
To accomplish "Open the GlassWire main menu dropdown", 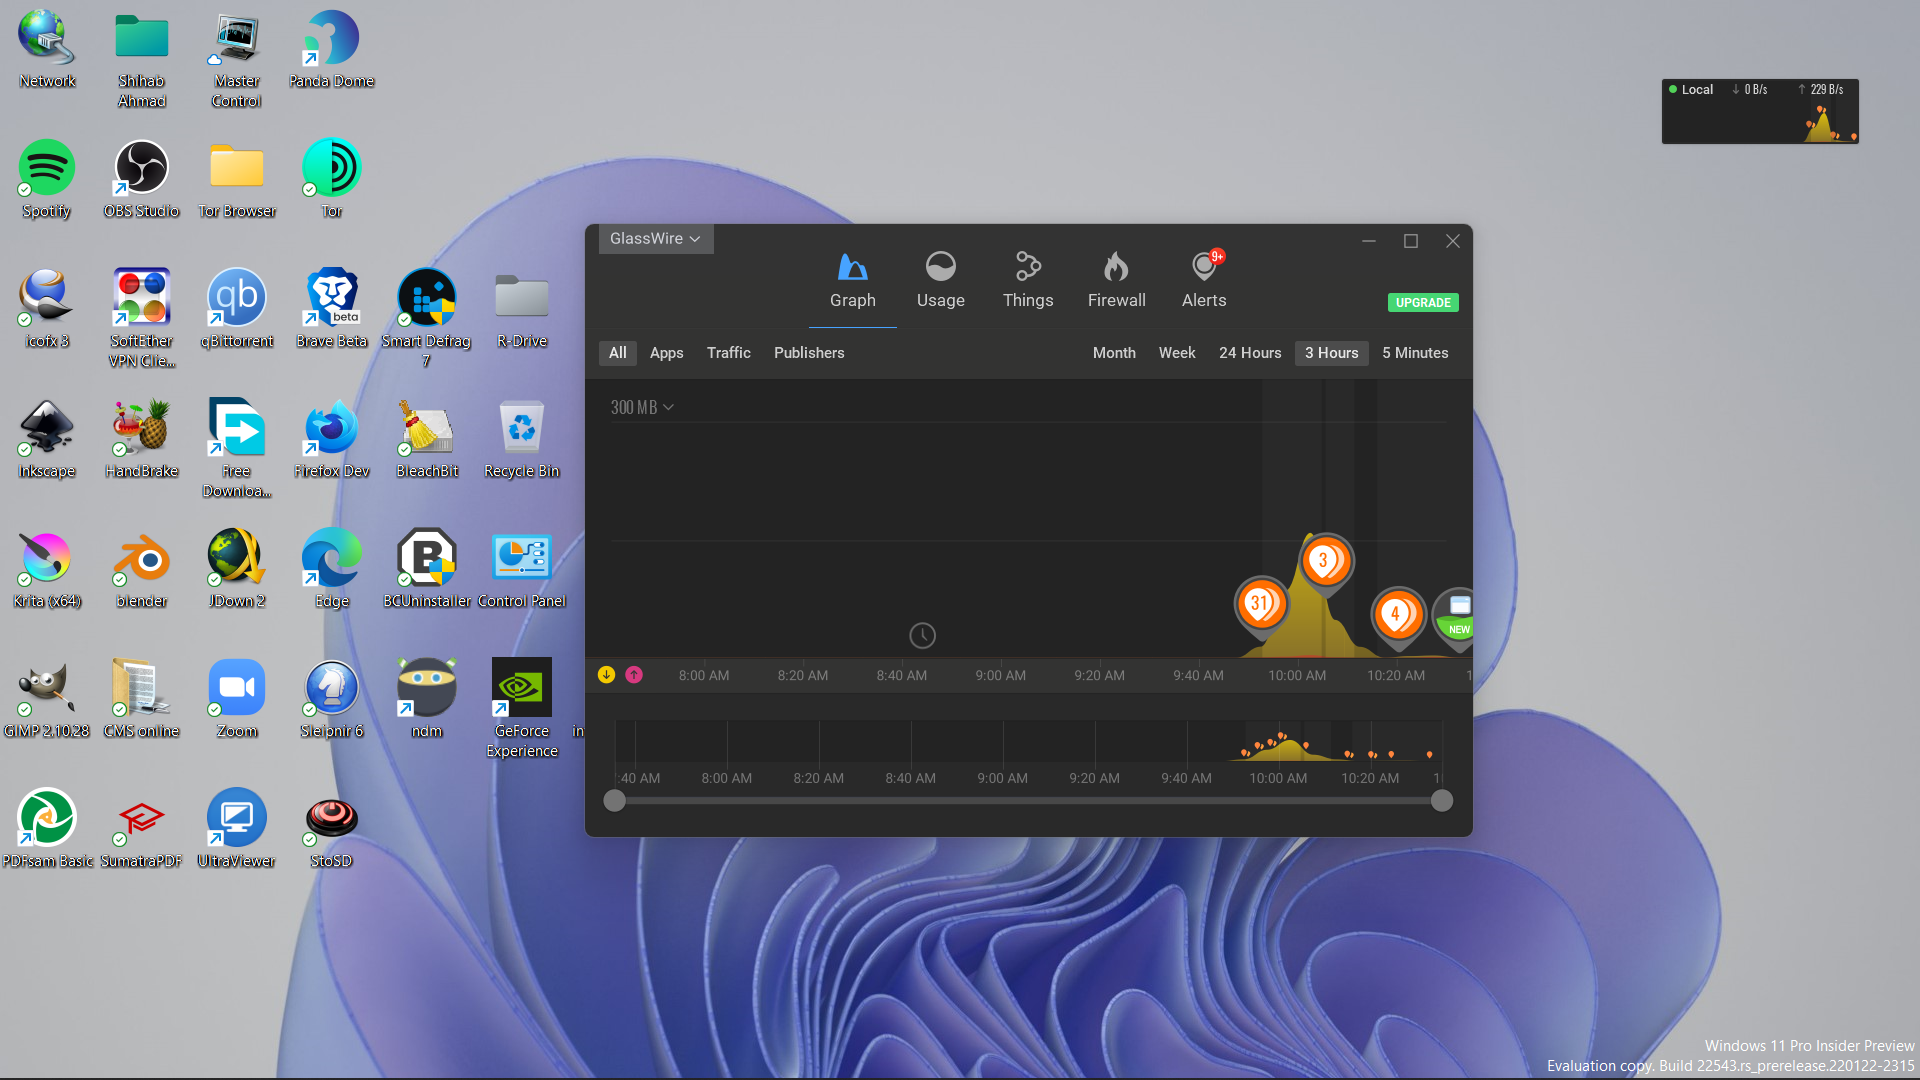I will [655, 239].
